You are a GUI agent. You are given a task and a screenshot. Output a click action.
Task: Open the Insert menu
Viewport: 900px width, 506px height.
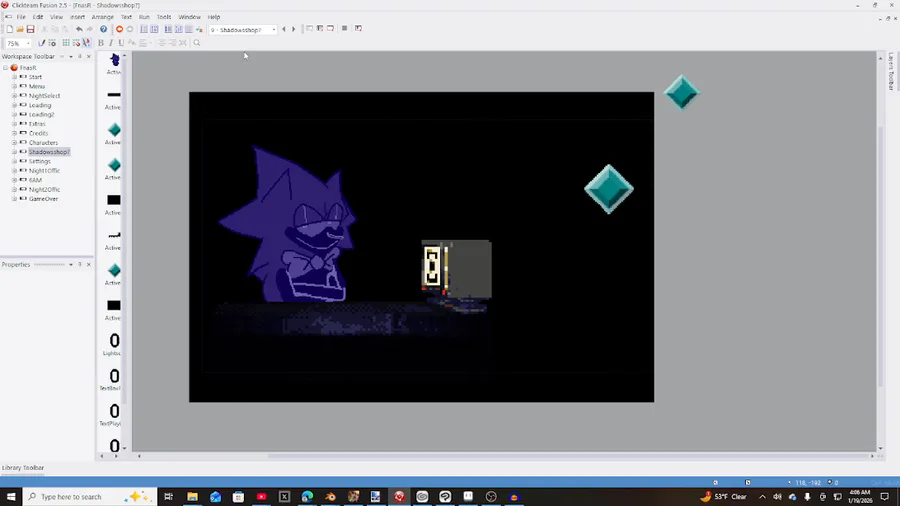tap(77, 17)
